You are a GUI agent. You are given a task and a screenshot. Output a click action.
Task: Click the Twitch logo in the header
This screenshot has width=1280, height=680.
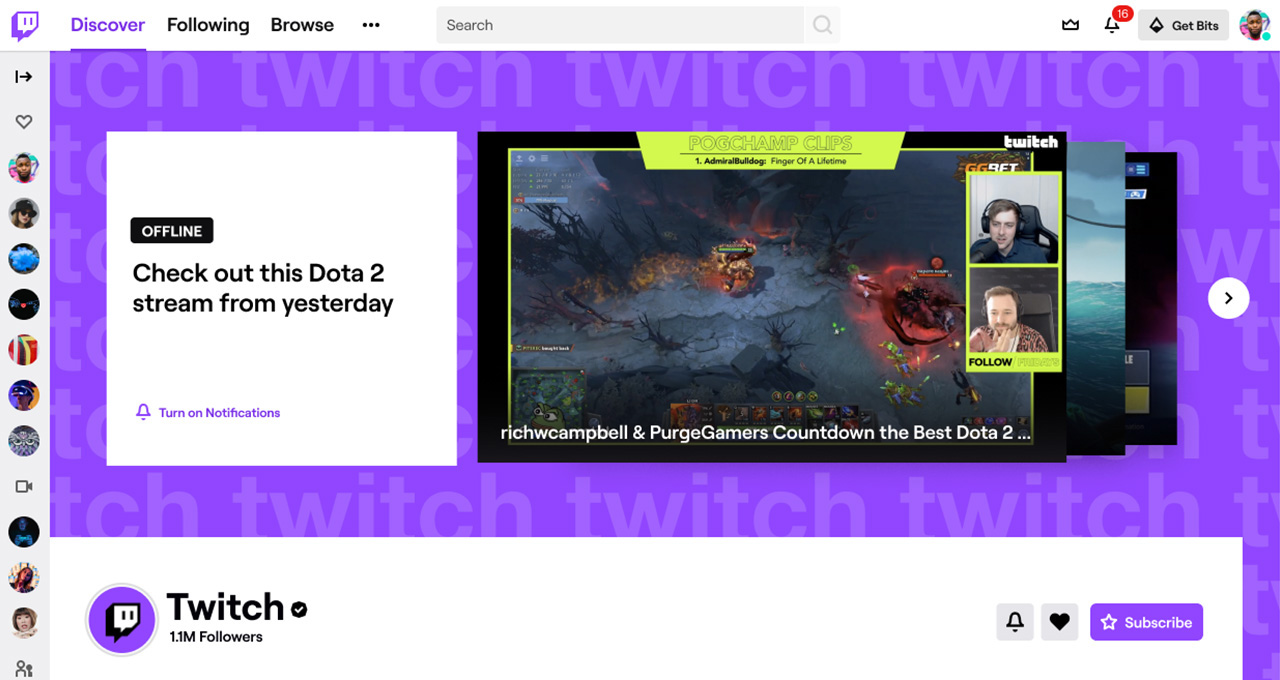25,25
